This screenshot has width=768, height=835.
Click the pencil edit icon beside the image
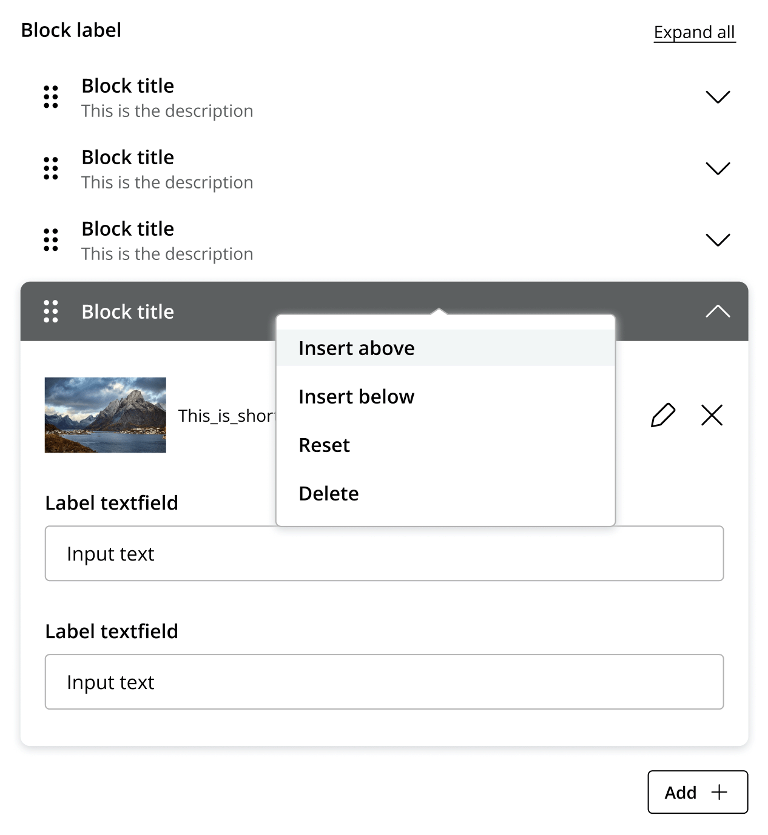663,415
